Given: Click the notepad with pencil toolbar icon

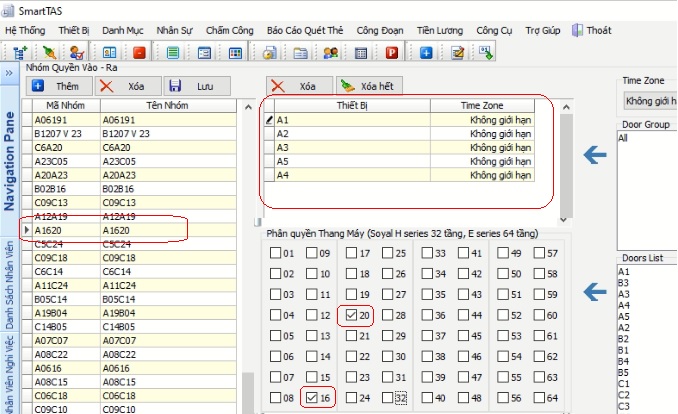Looking at the screenshot, I should [x=457, y=52].
